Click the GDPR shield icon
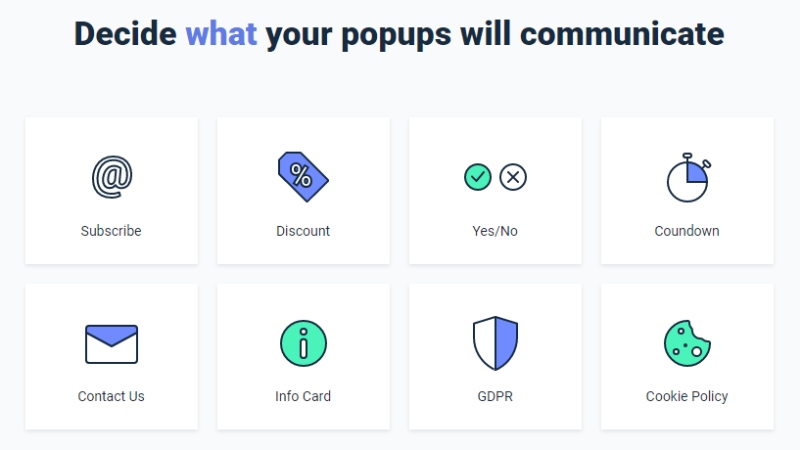Image resolution: width=800 pixels, height=450 pixels. (495, 344)
